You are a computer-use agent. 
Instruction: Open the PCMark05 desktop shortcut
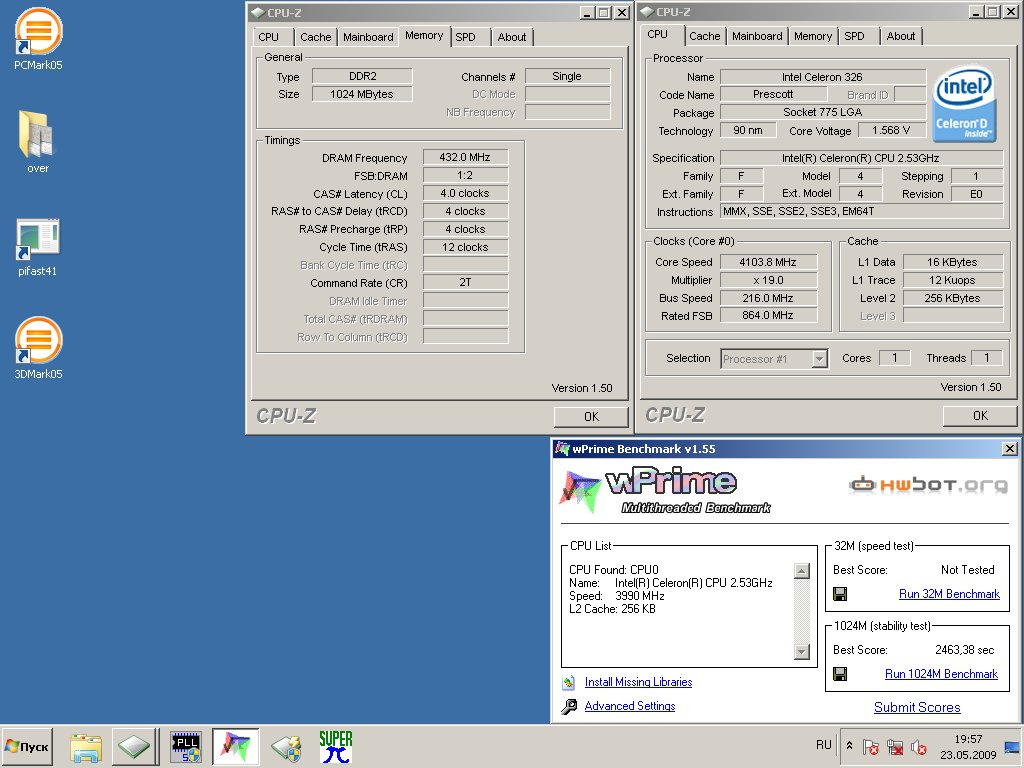[38, 38]
